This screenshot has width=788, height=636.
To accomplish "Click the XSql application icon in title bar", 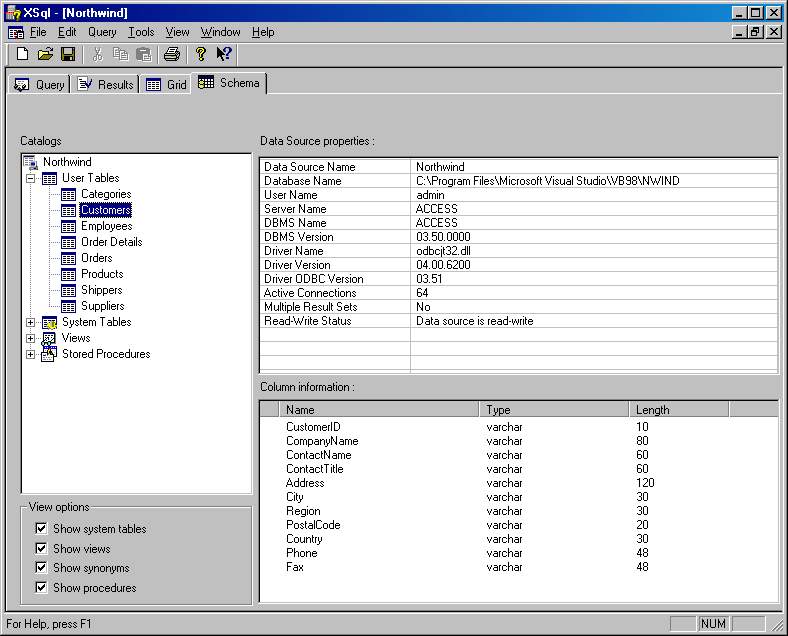I will tap(13, 13).
